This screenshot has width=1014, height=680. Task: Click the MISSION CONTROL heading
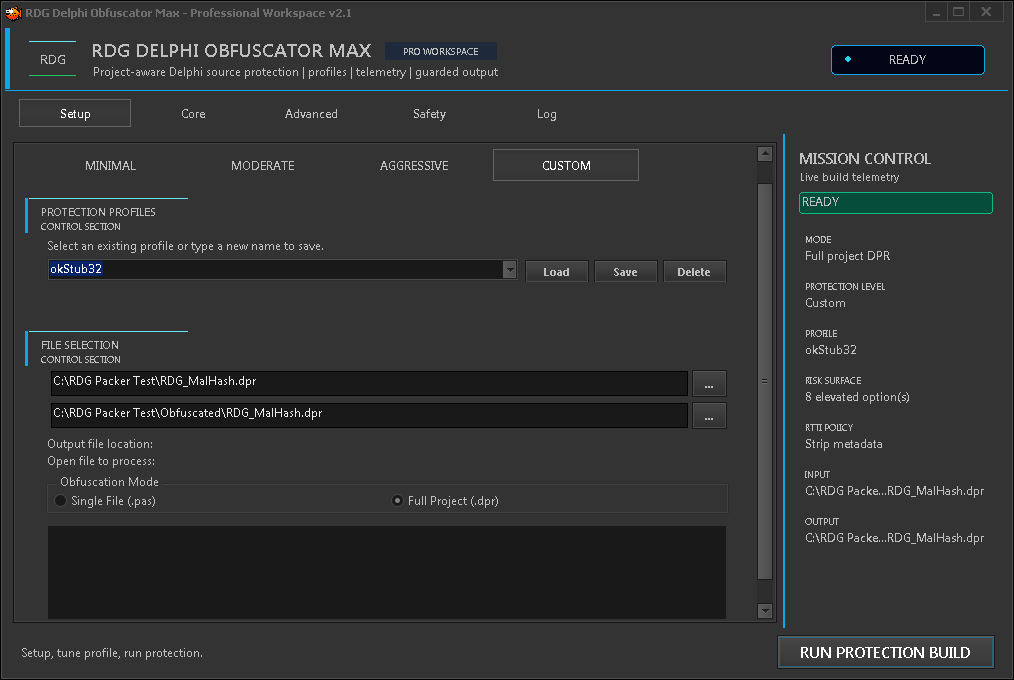coord(865,158)
